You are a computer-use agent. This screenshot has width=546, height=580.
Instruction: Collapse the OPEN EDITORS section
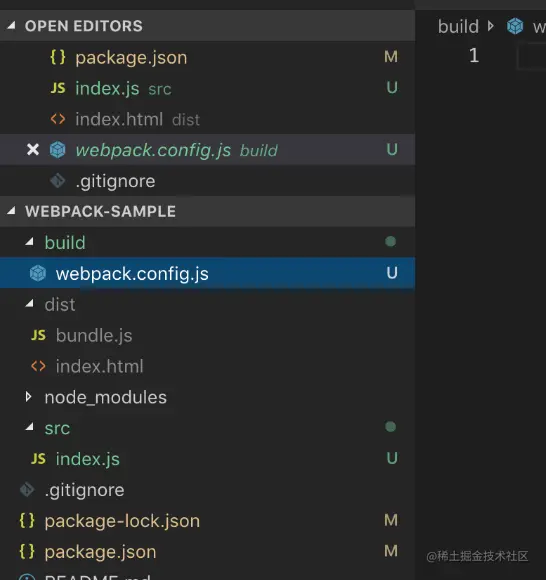[x=11, y=26]
